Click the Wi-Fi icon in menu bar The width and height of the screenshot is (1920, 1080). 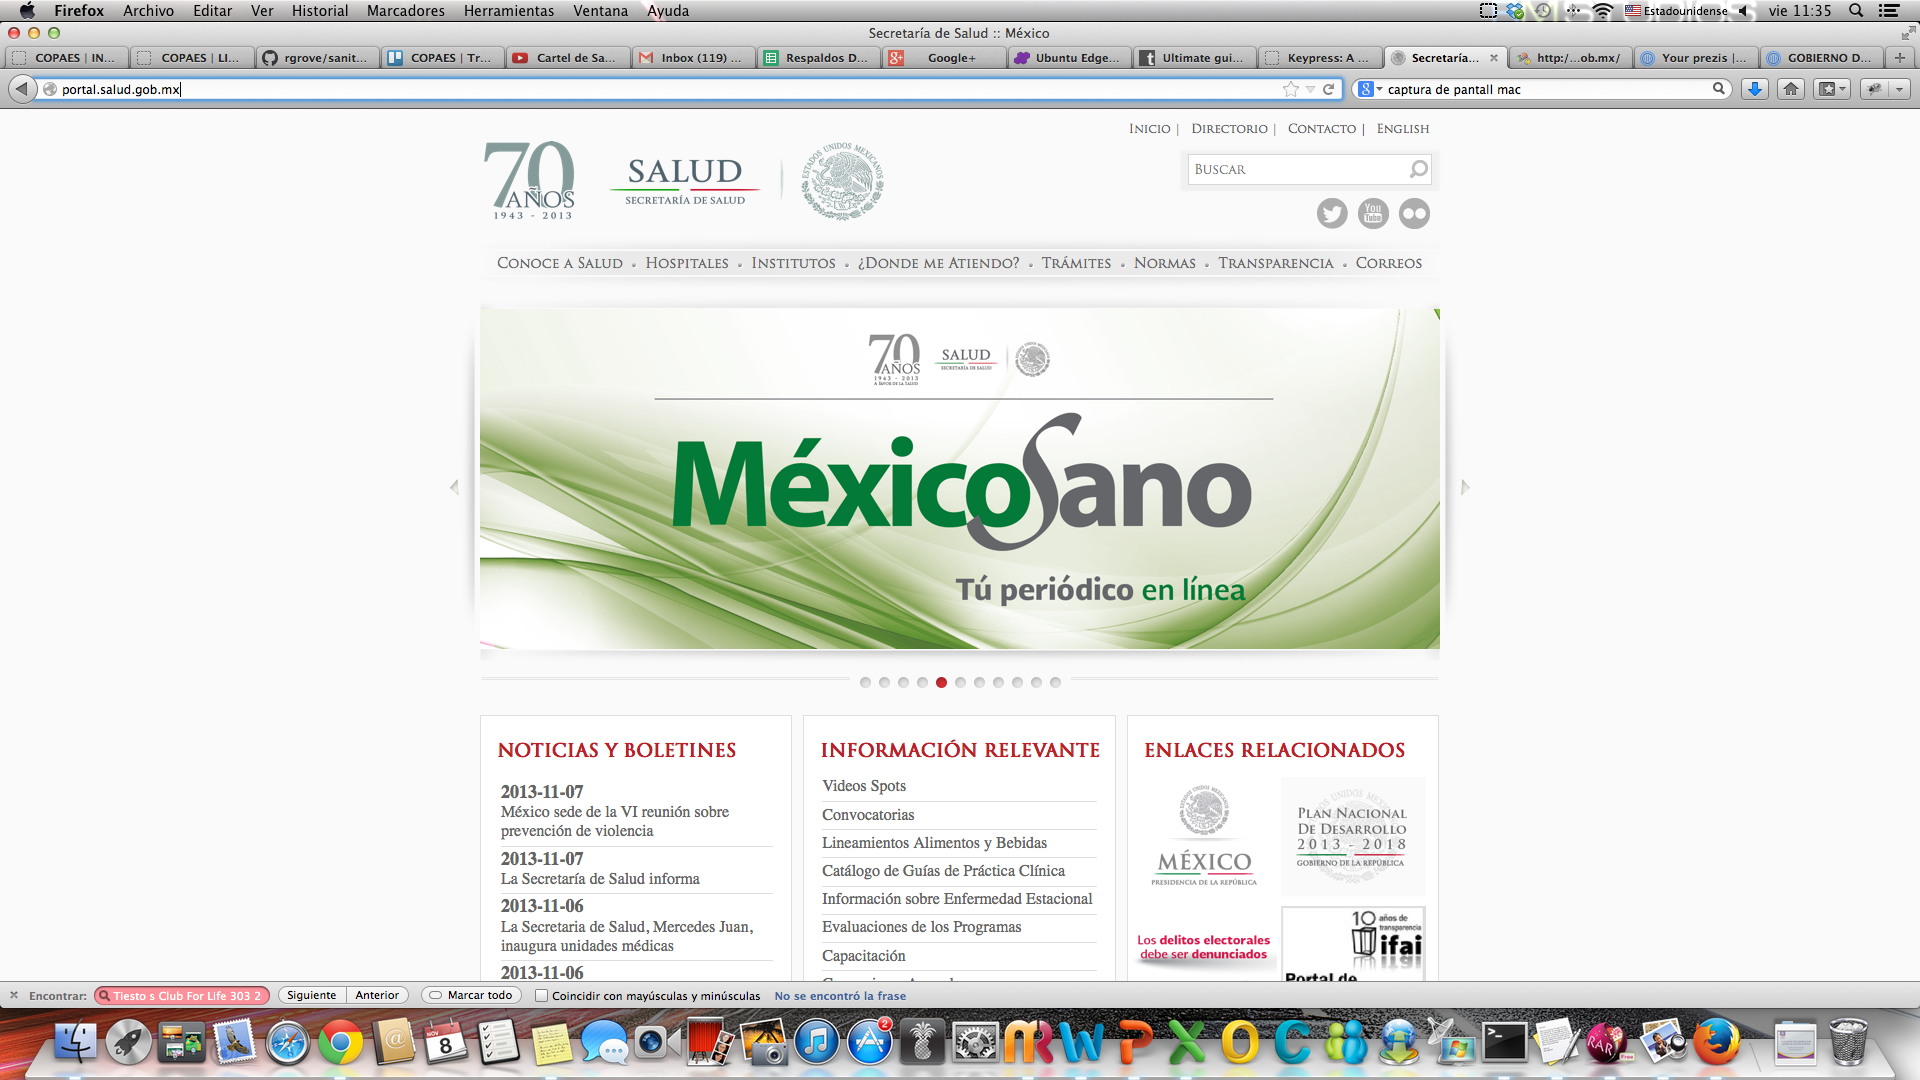click(1602, 11)
